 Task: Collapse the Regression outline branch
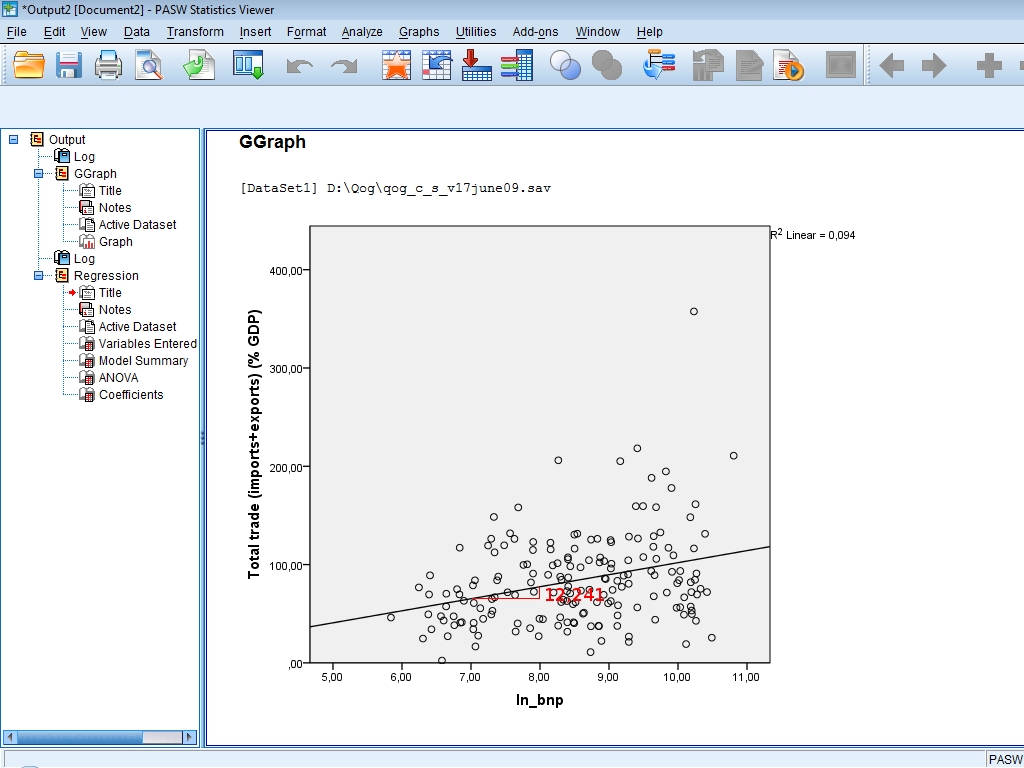coord(39,276)
